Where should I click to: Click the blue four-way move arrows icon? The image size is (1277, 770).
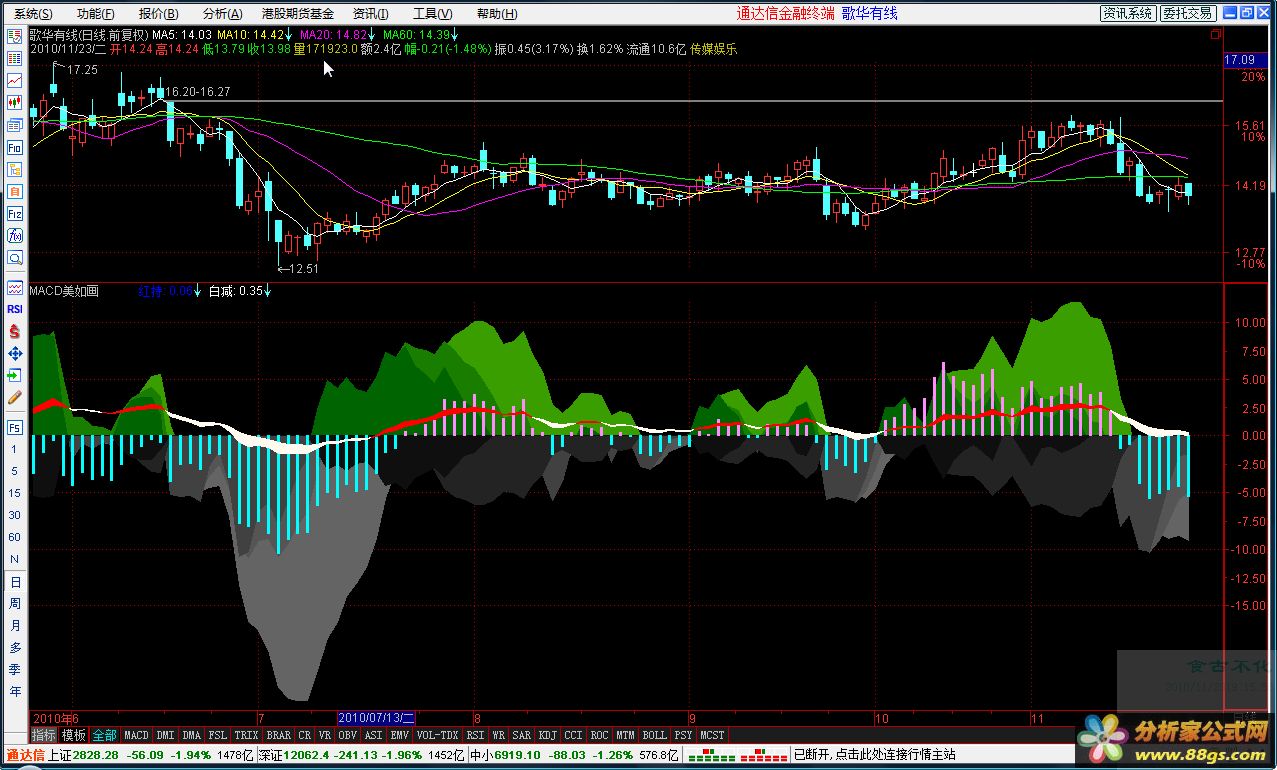[15, 354]
